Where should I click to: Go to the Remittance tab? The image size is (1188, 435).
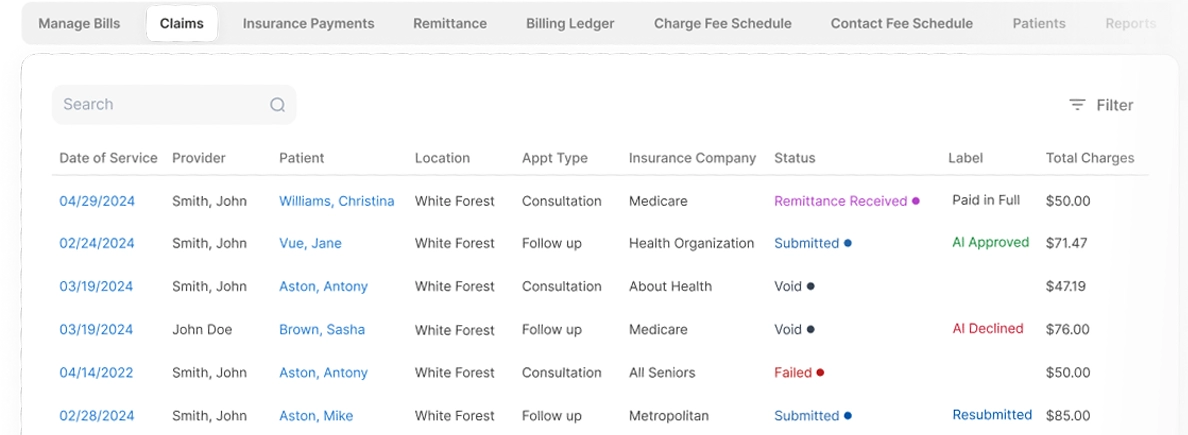click(450, 23)
